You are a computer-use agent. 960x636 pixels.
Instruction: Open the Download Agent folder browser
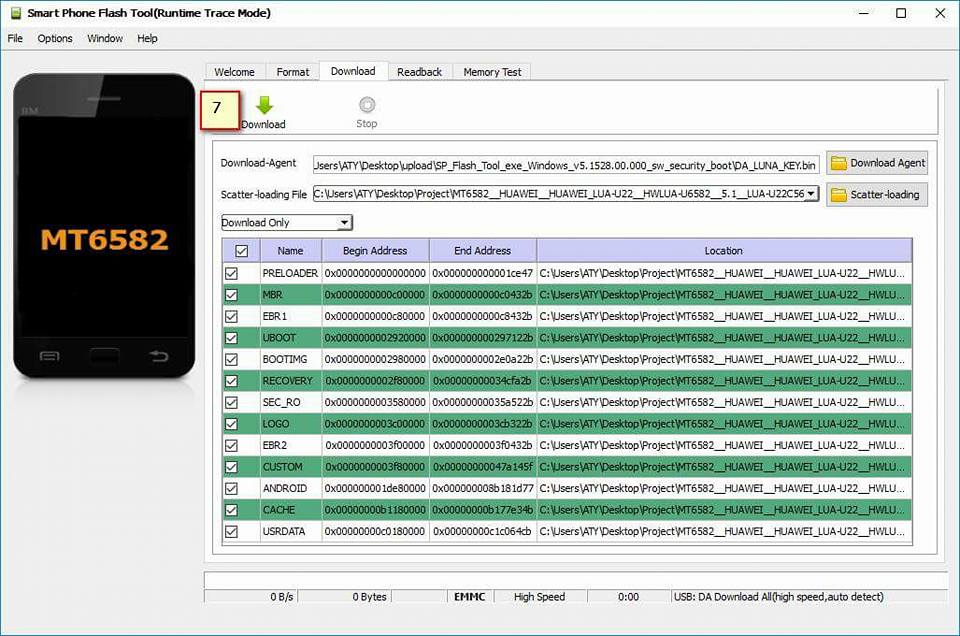[877, 163]
